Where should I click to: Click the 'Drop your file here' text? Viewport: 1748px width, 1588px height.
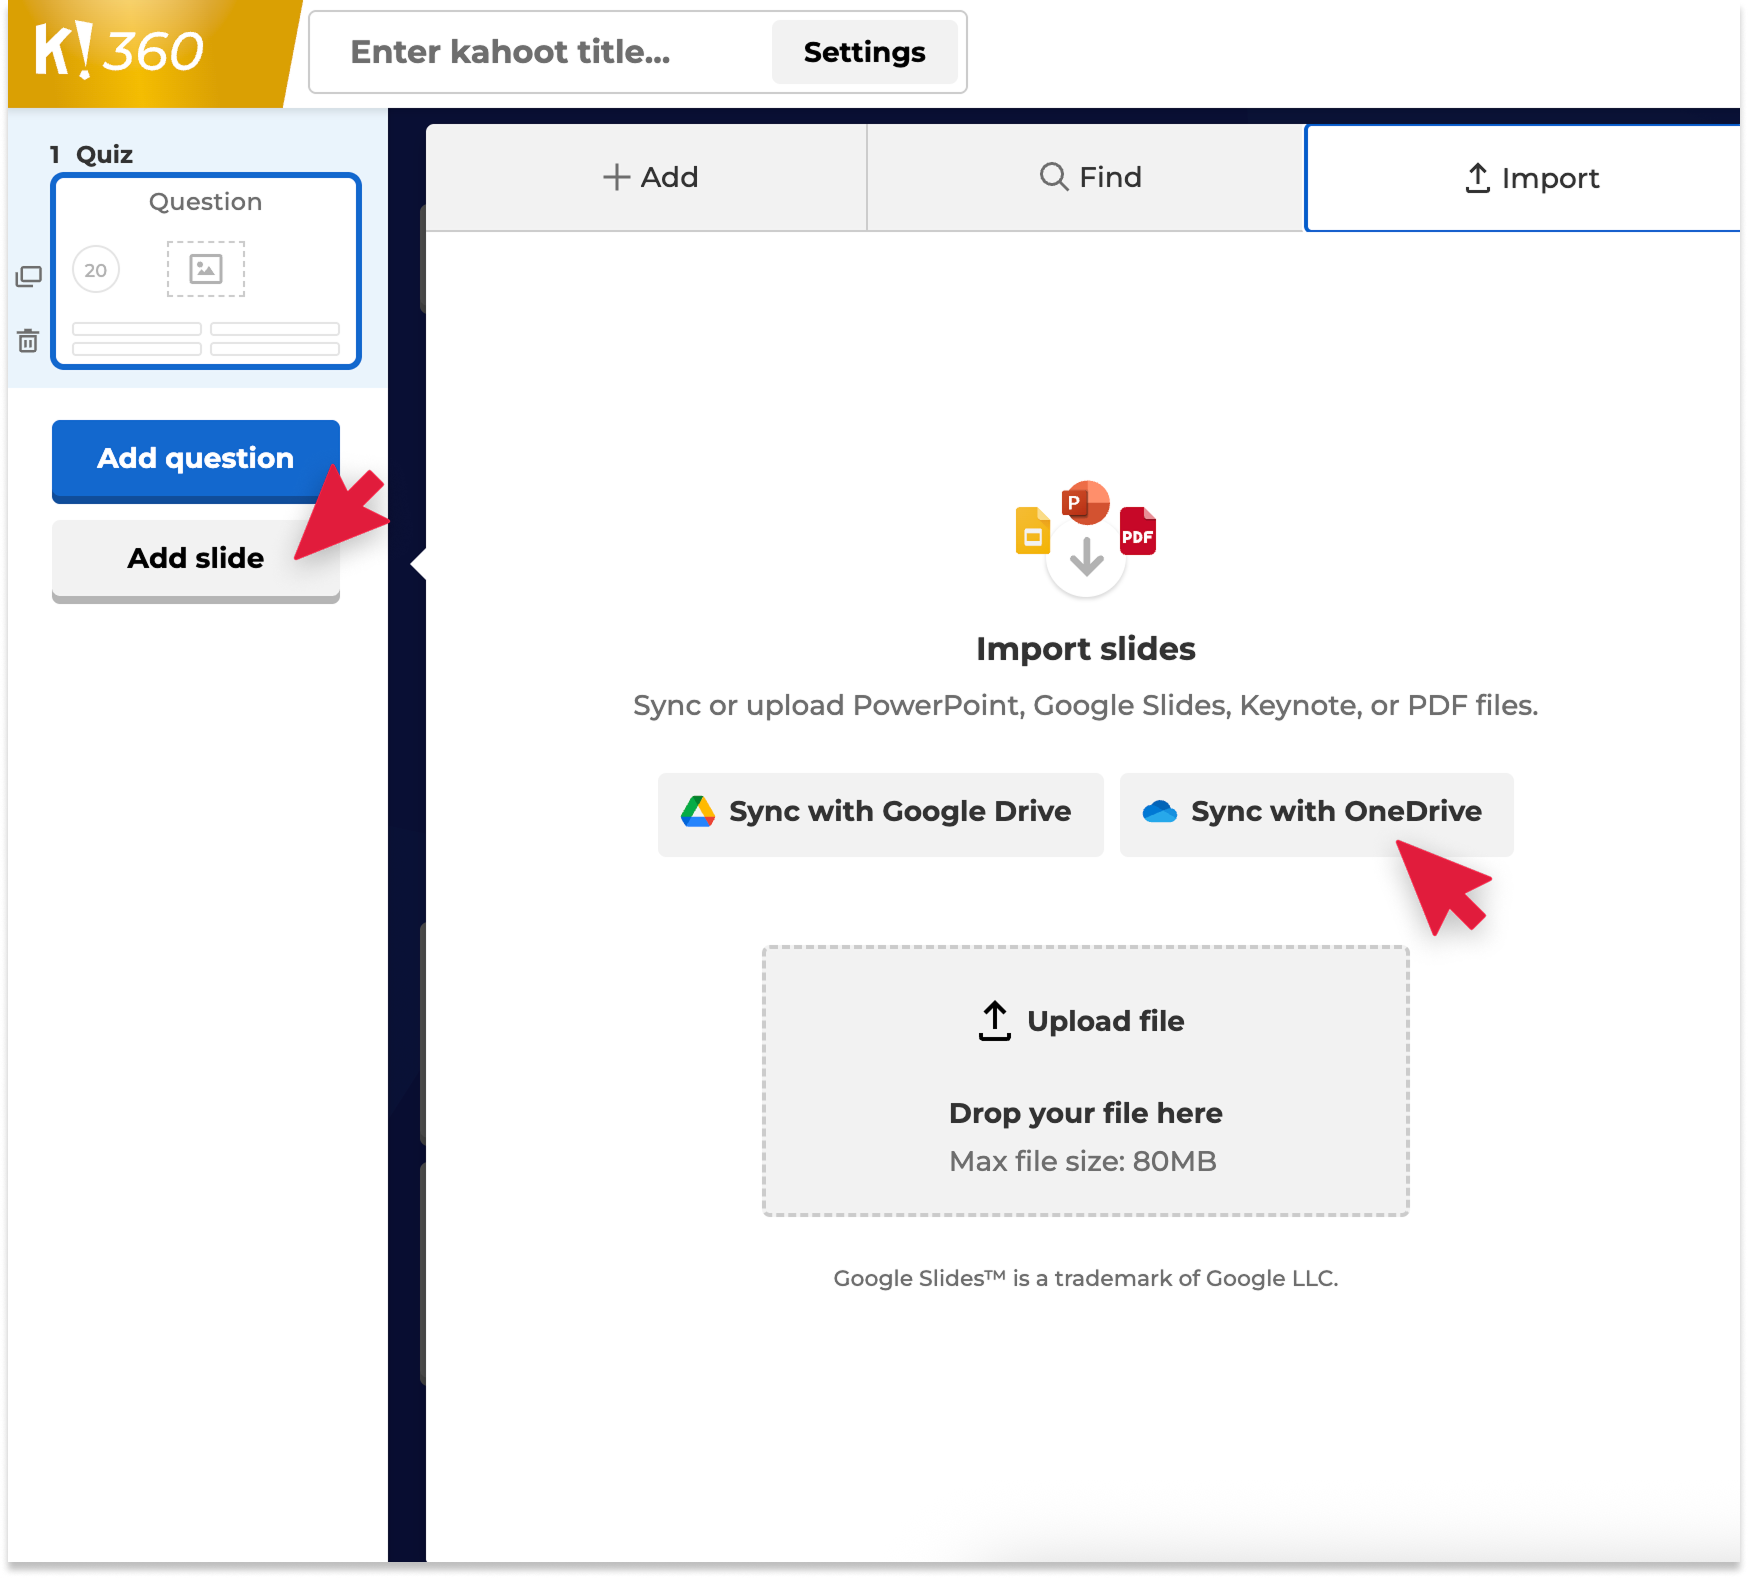tap(1085, 1113)
